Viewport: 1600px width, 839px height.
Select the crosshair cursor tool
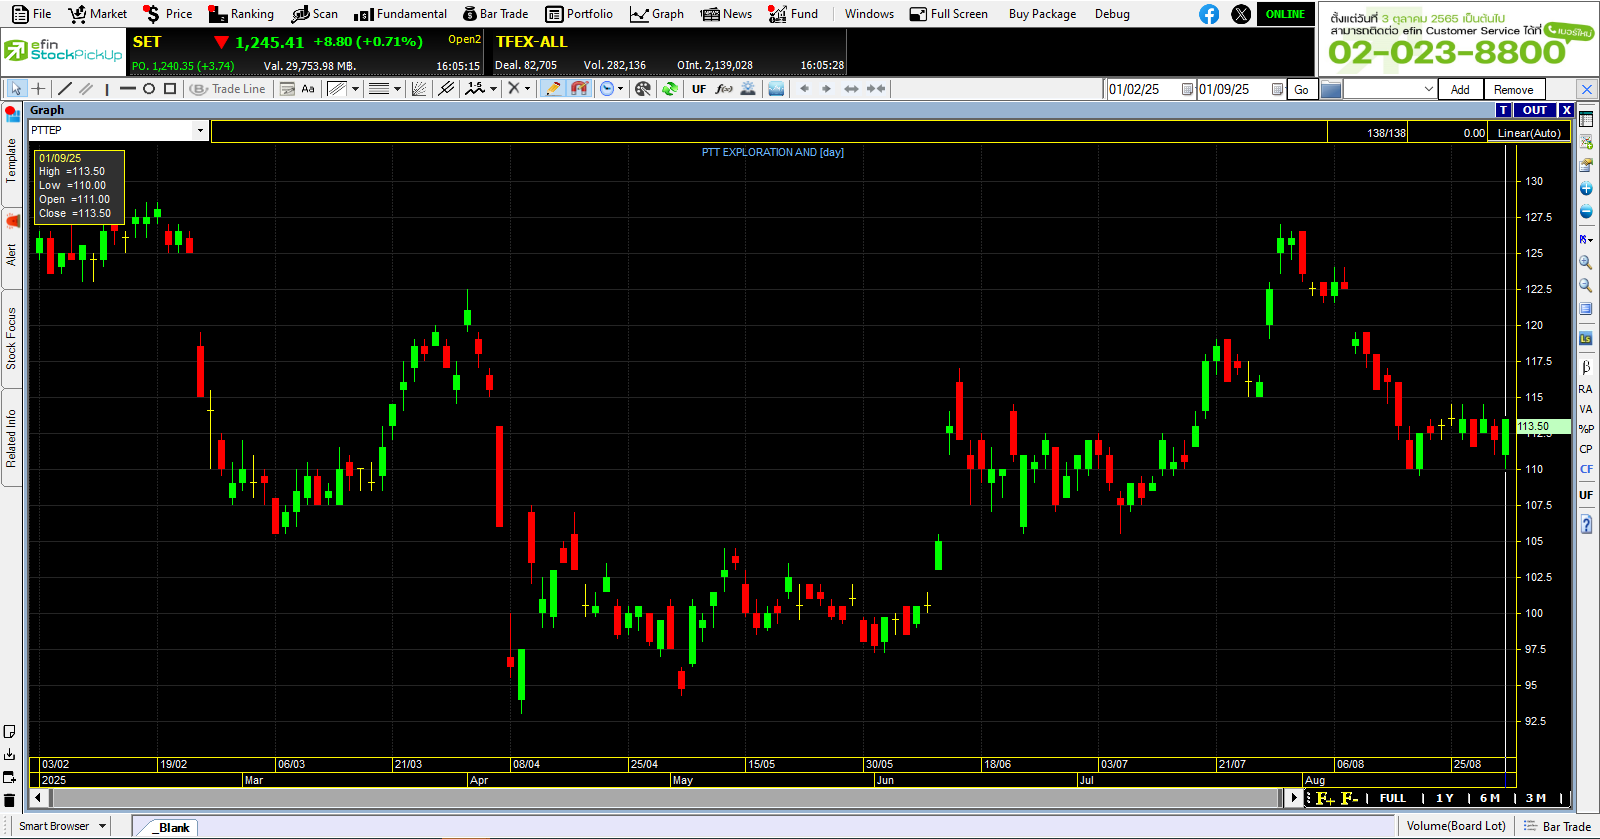[x=39, y=89]
